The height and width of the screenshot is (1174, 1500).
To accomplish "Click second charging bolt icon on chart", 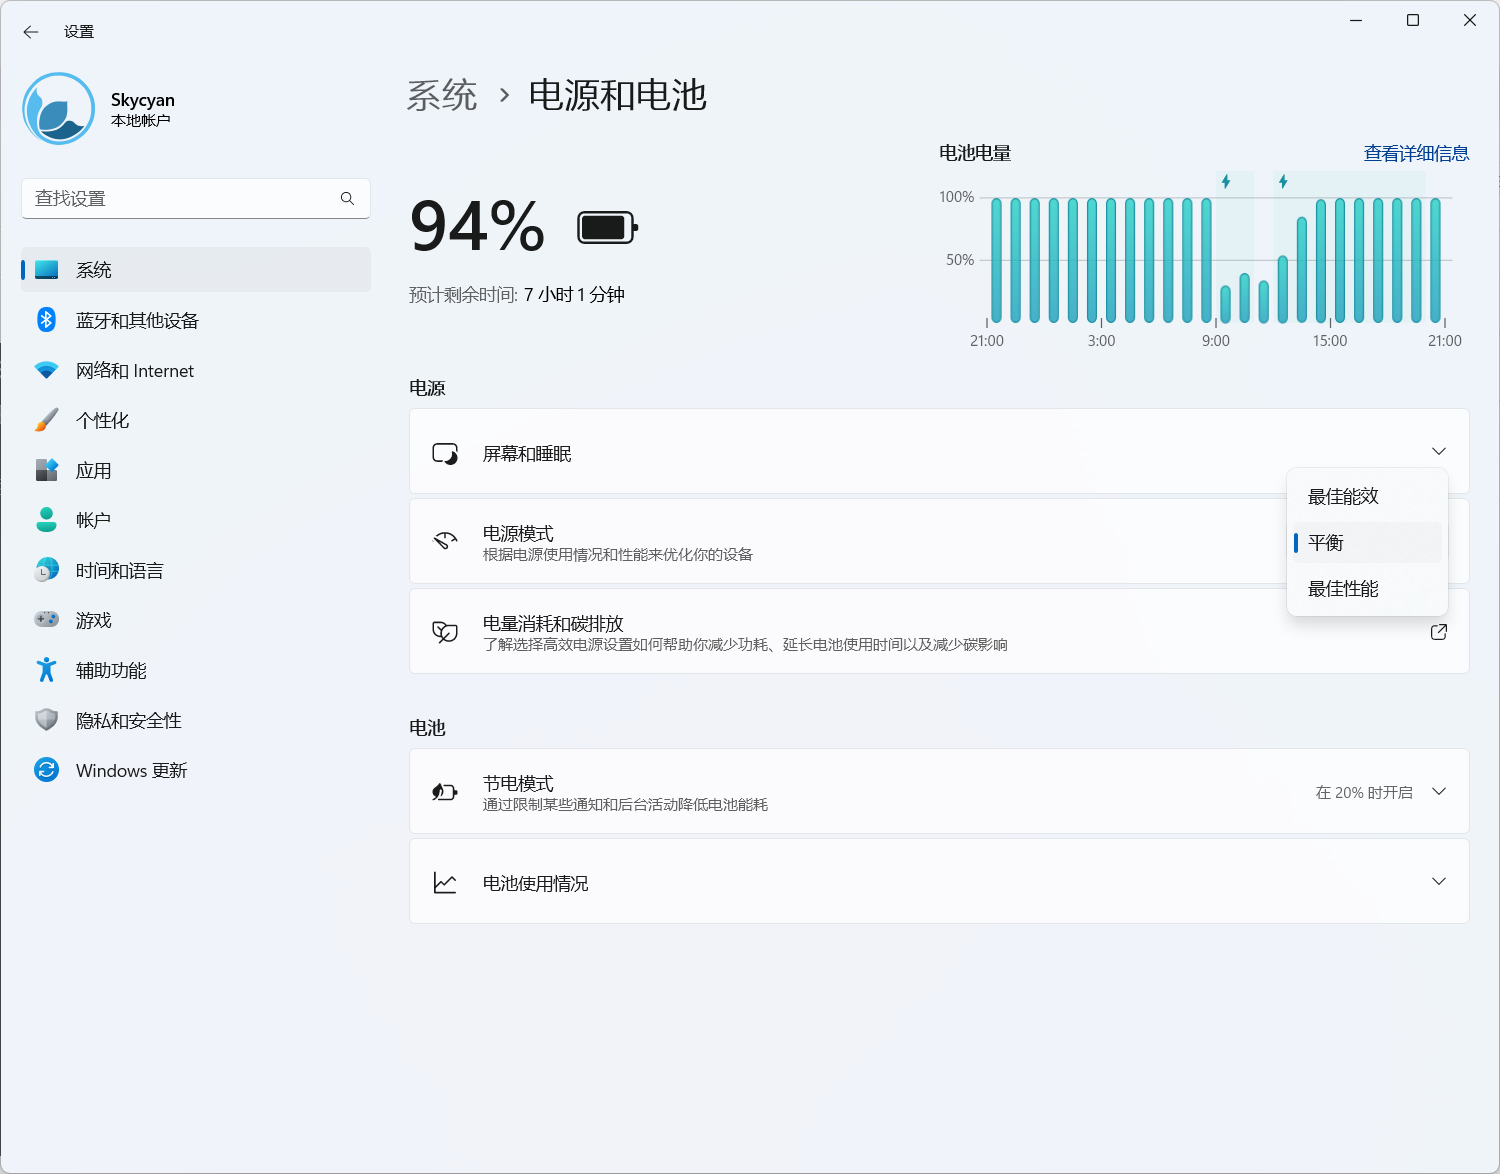I will 1283,182.
